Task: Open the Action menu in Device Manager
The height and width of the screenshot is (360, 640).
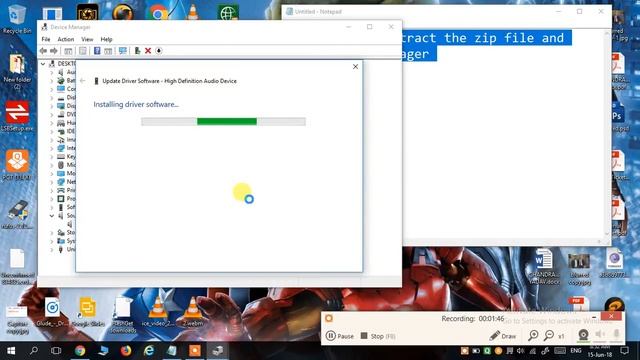Action: tap(65, 39)
